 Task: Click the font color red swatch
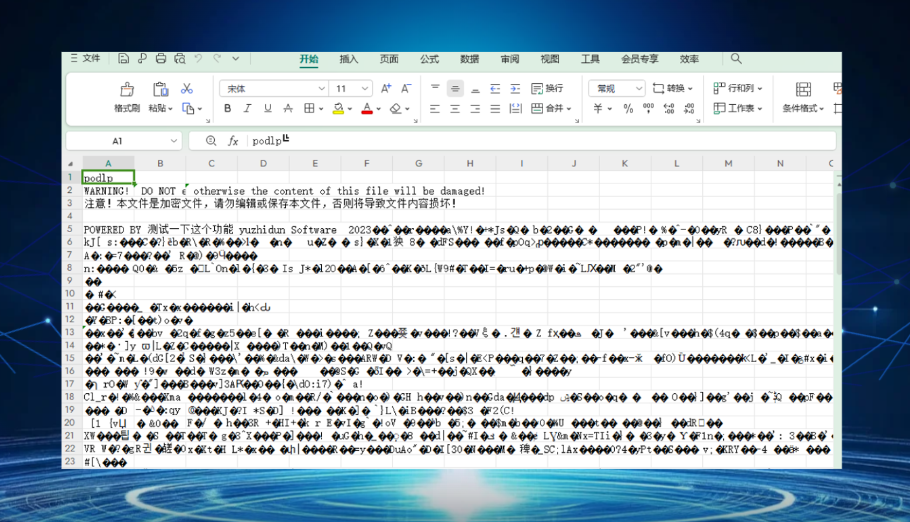coord(367,109)
